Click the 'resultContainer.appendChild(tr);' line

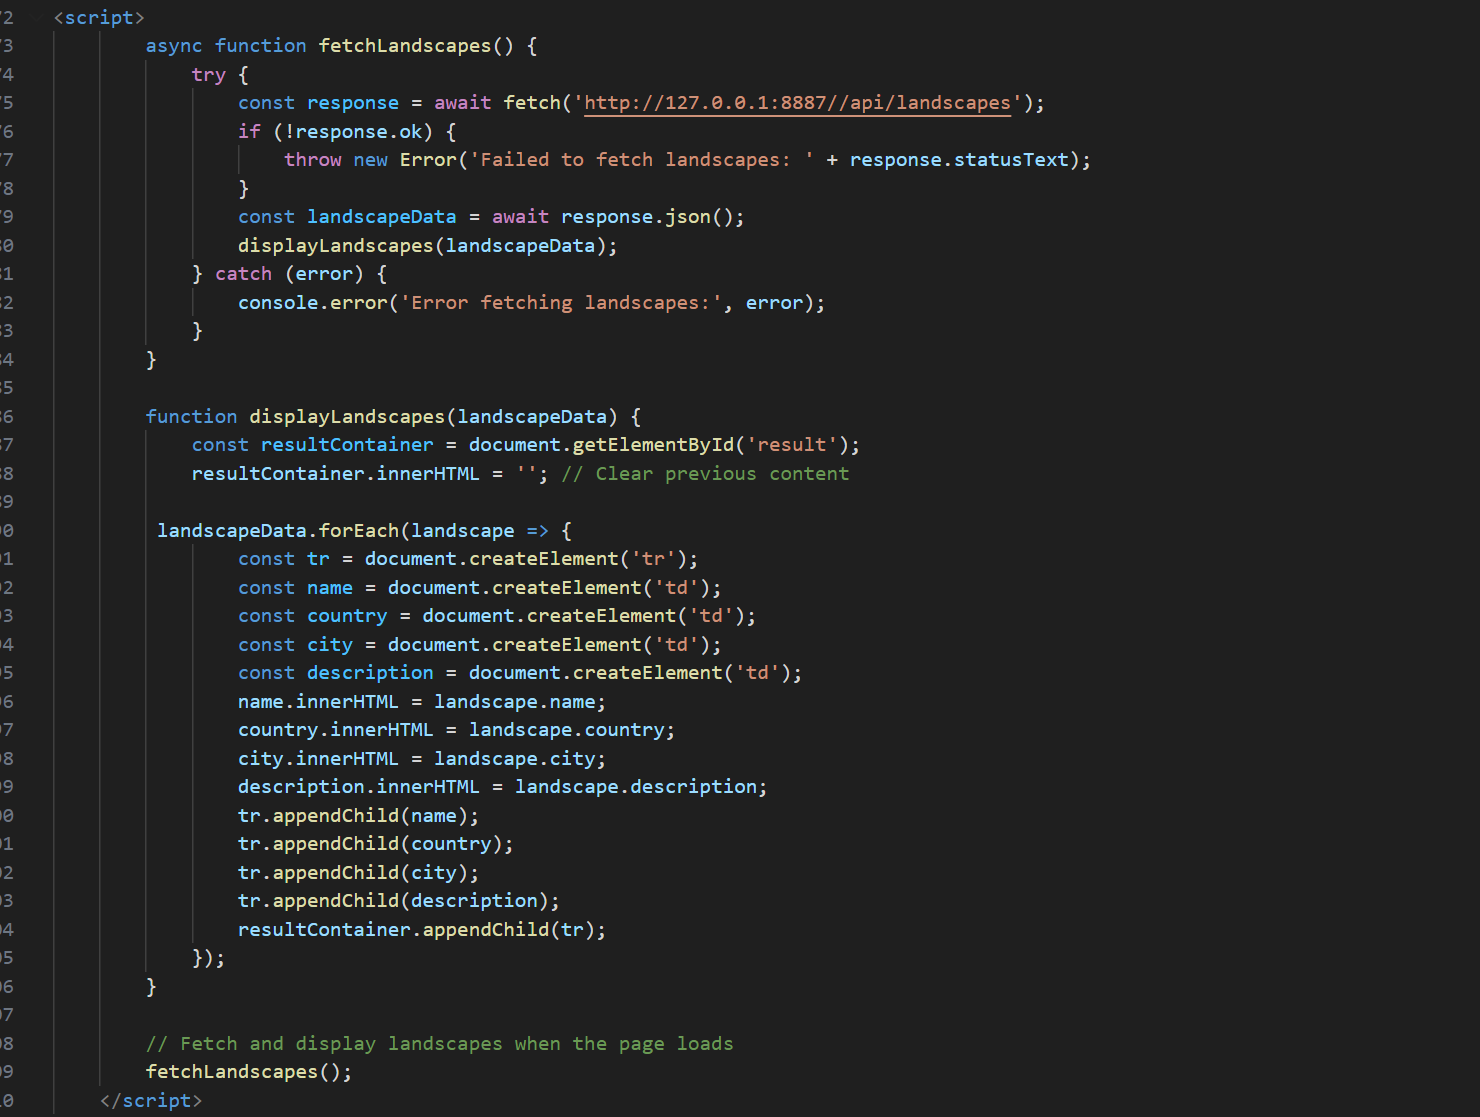tap(422, 930)
